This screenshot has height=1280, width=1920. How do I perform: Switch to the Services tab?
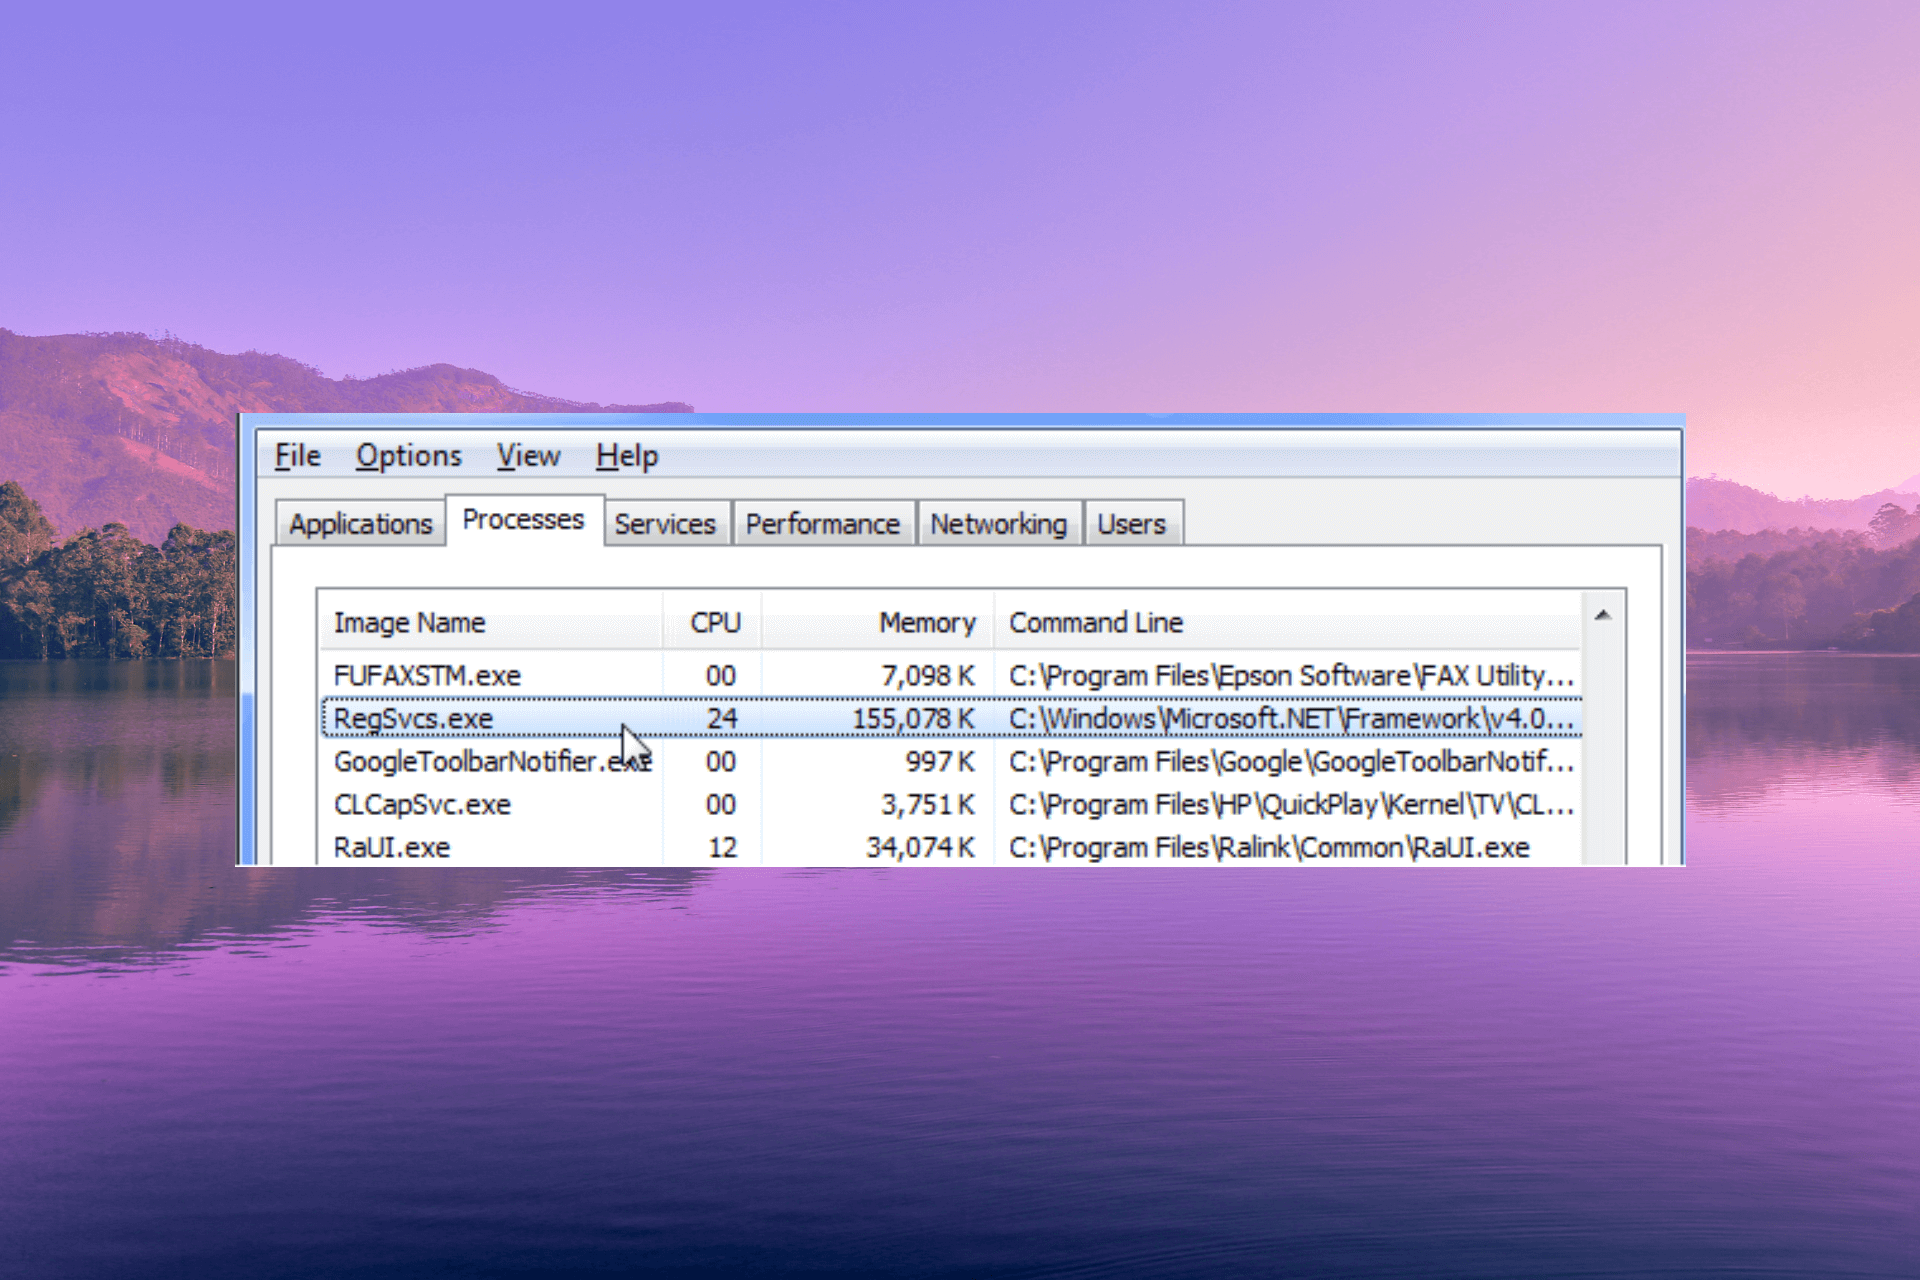665,524
